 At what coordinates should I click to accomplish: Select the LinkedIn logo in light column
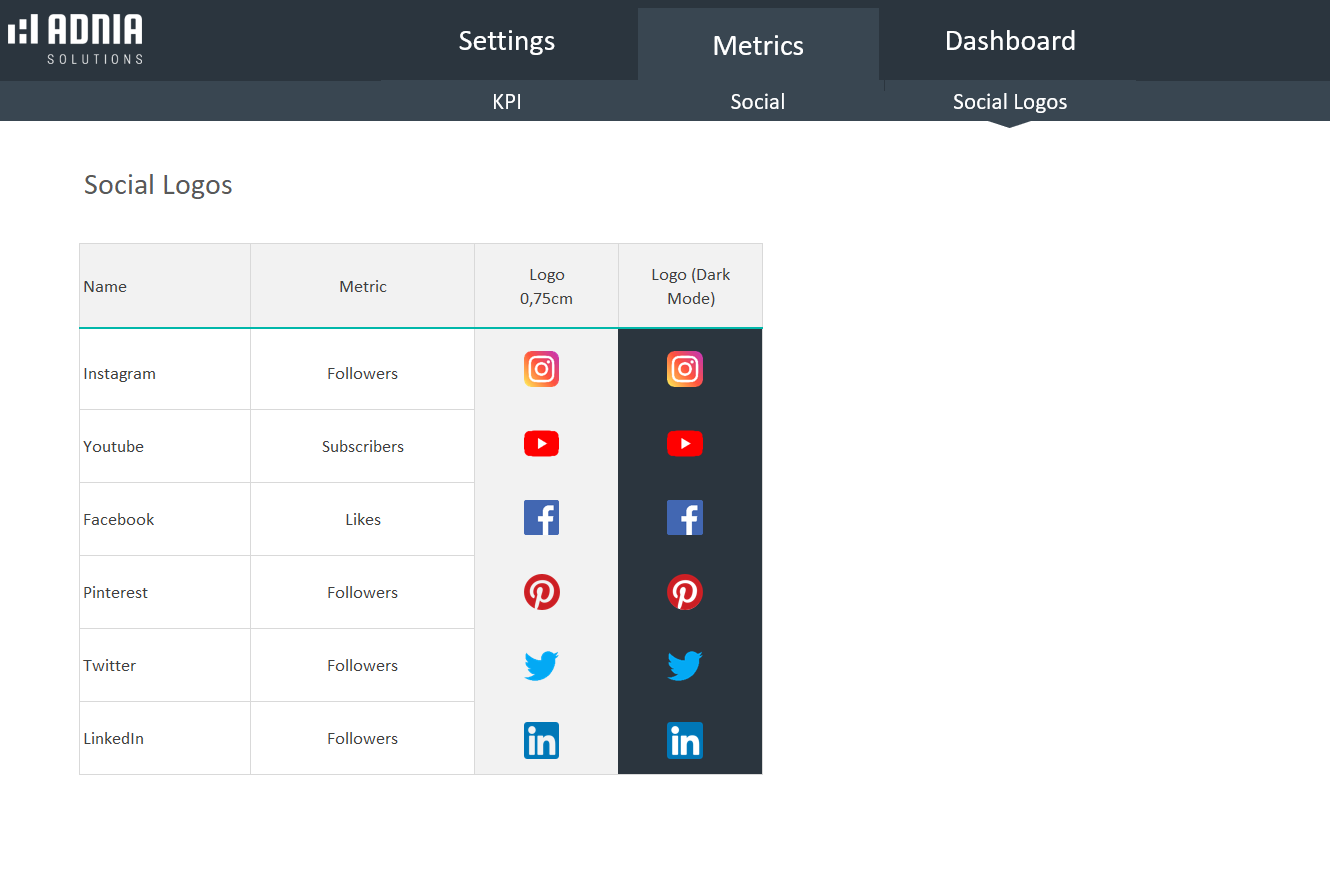coord(541,740)
